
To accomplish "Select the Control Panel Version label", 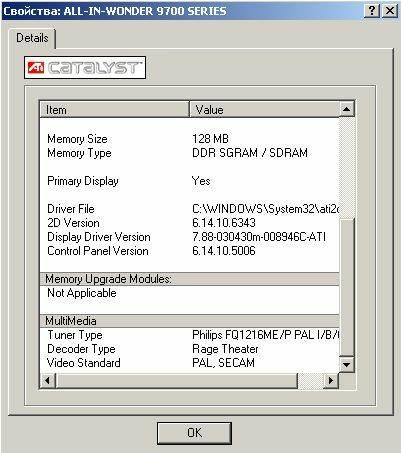I will point(98,251).
